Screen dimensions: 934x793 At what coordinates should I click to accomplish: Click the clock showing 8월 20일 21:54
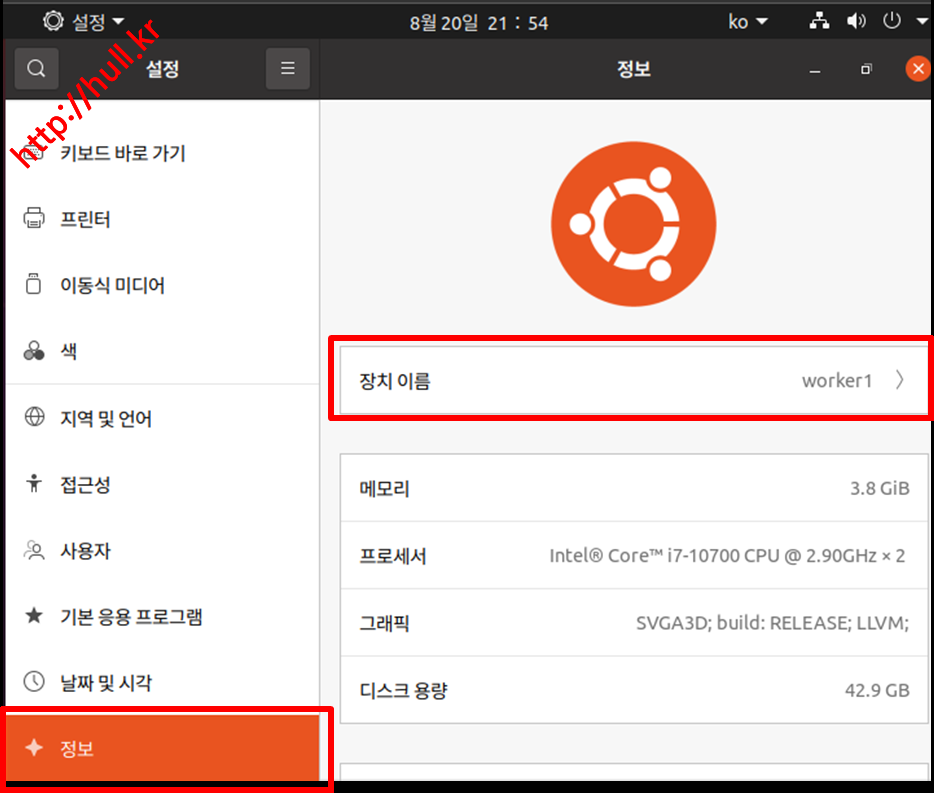[x=479, y=23]
